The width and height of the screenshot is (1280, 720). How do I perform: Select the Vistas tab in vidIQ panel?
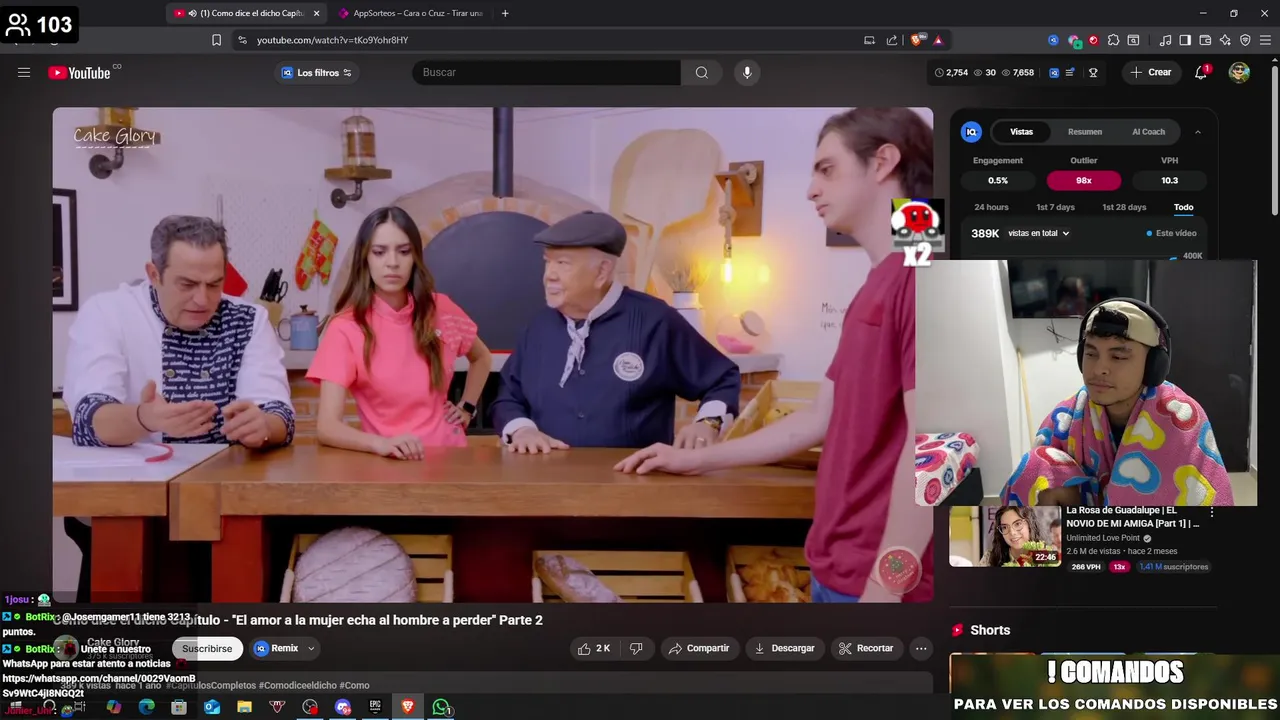tap(1021, 132)
